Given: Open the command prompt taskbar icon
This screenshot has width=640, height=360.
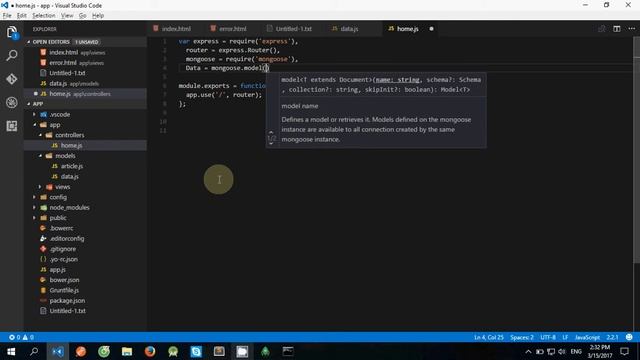Looking at the screenshot, I should tap(288, 351).
